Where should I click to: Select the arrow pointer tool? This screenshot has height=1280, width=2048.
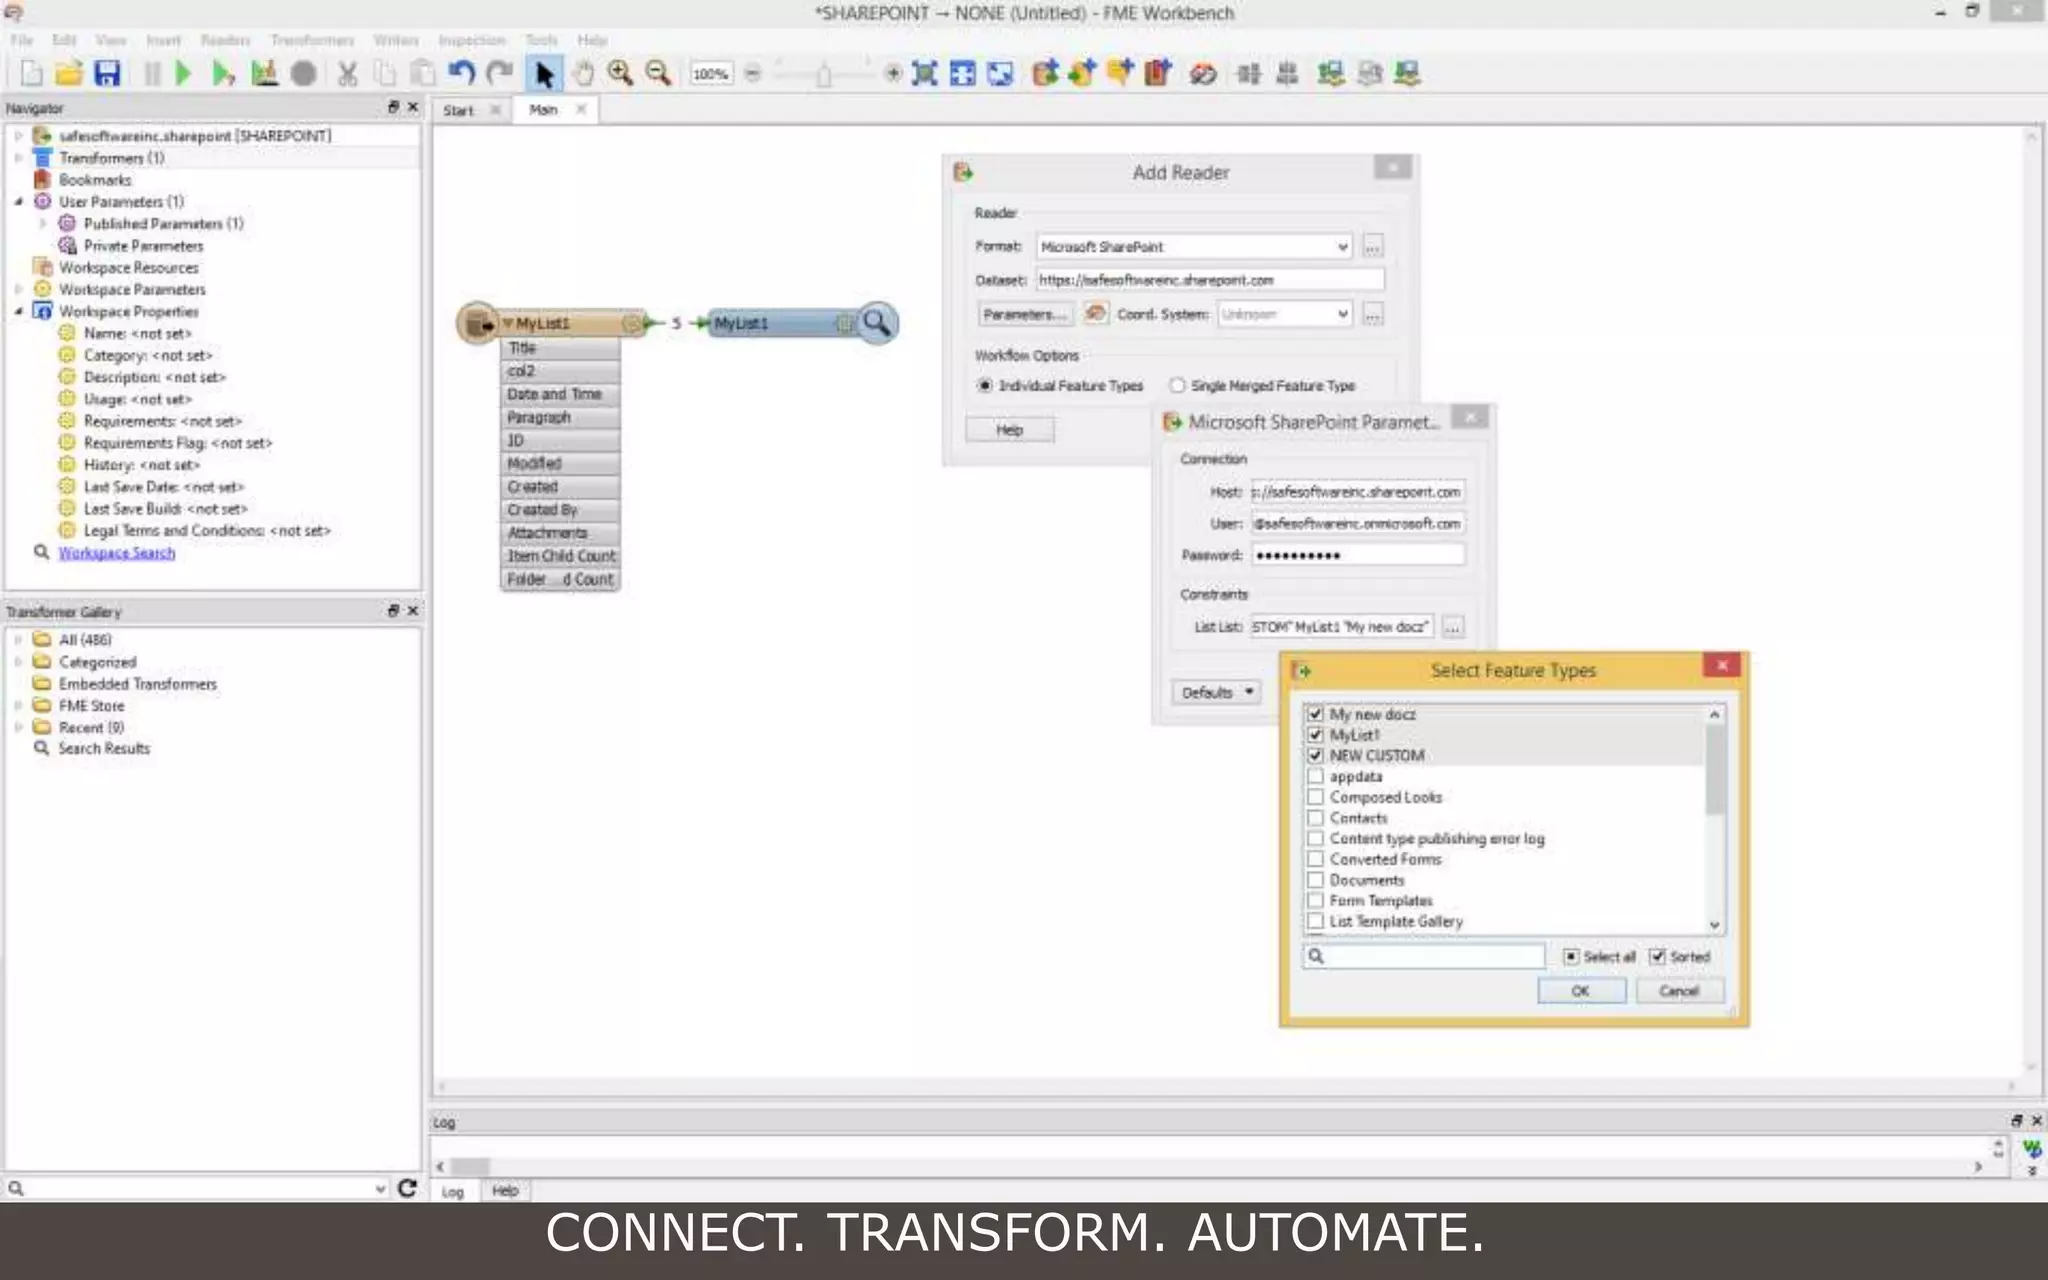coord(544,73)
